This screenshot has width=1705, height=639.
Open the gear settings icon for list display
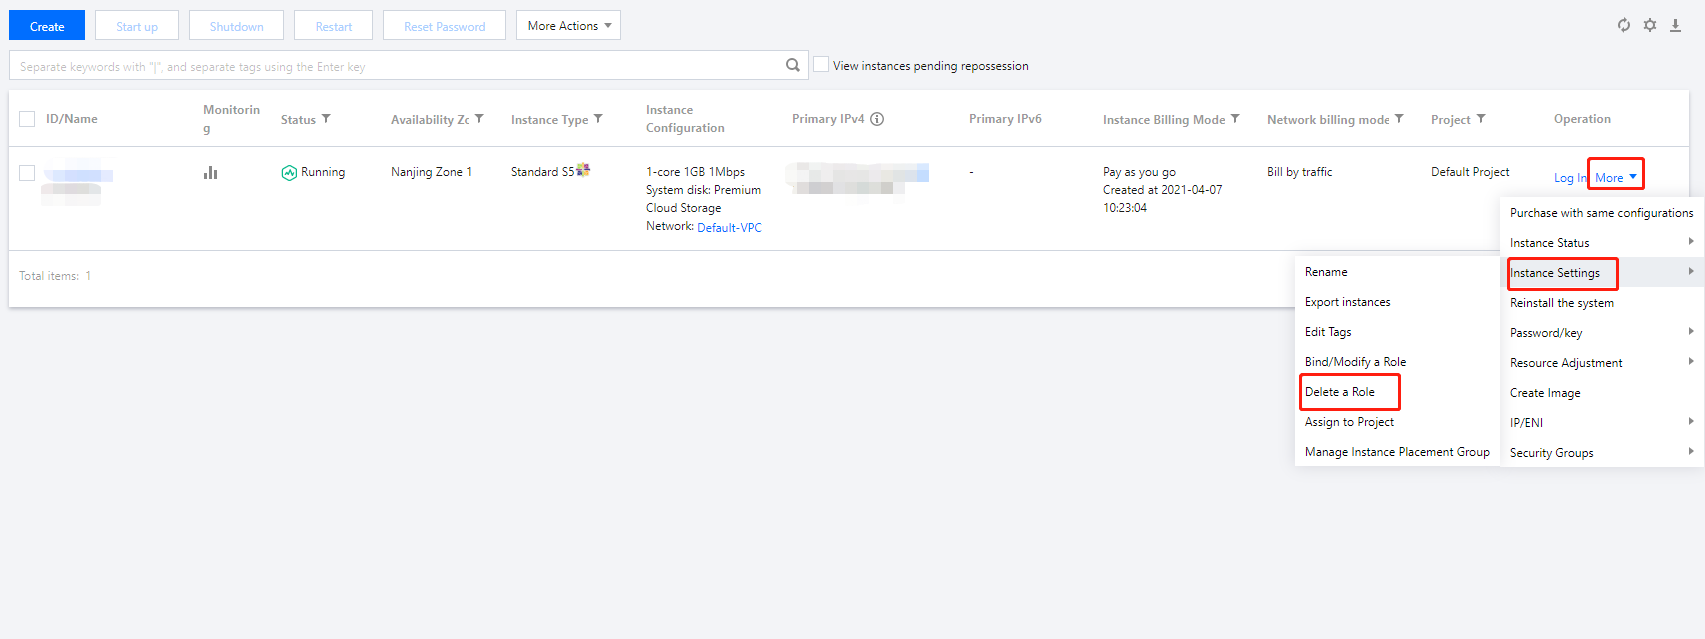[1650, 25]
